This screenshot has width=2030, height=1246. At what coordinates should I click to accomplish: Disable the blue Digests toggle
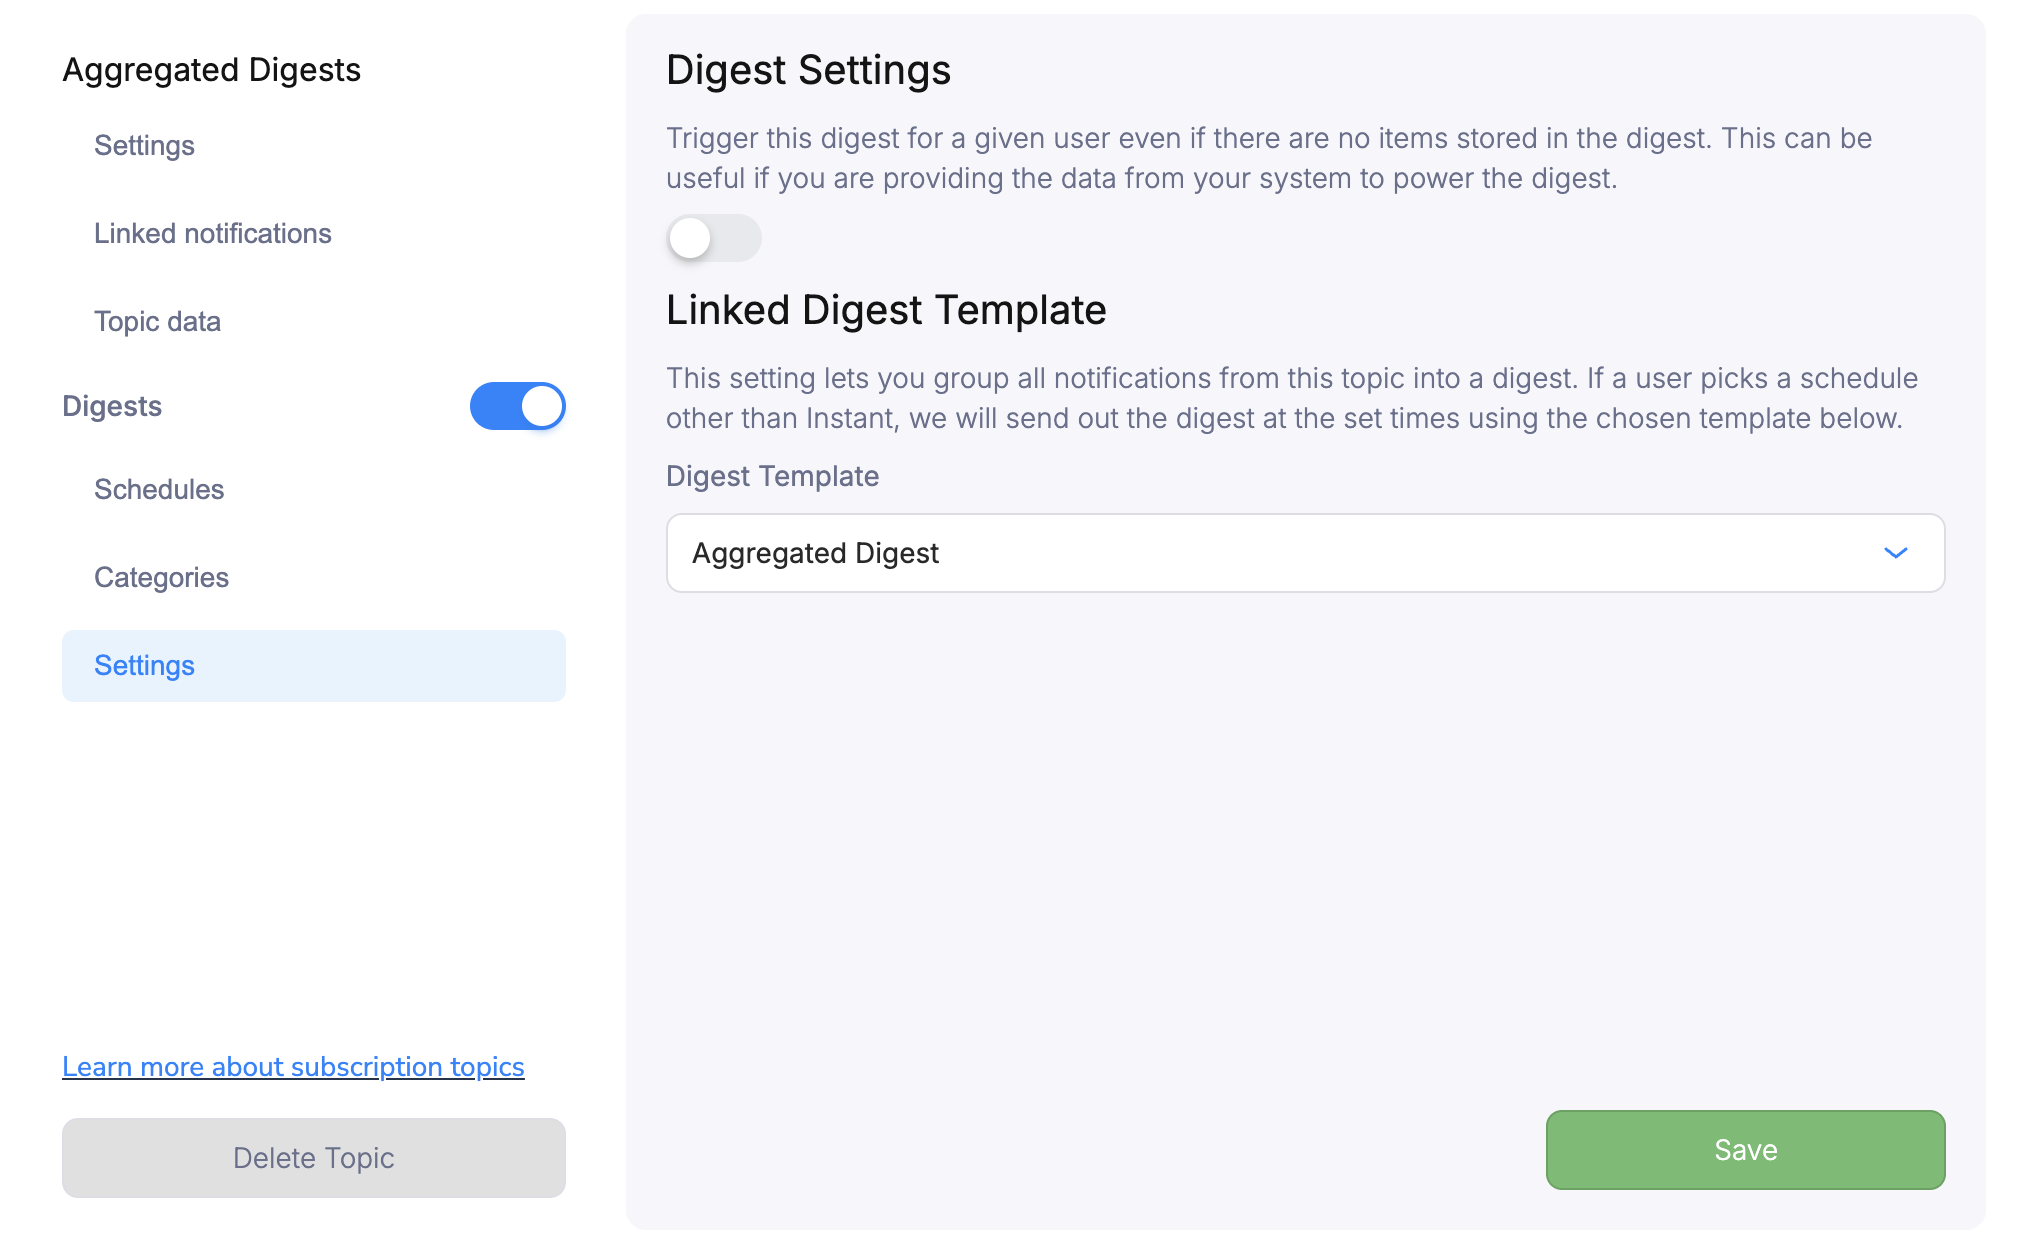517,407
